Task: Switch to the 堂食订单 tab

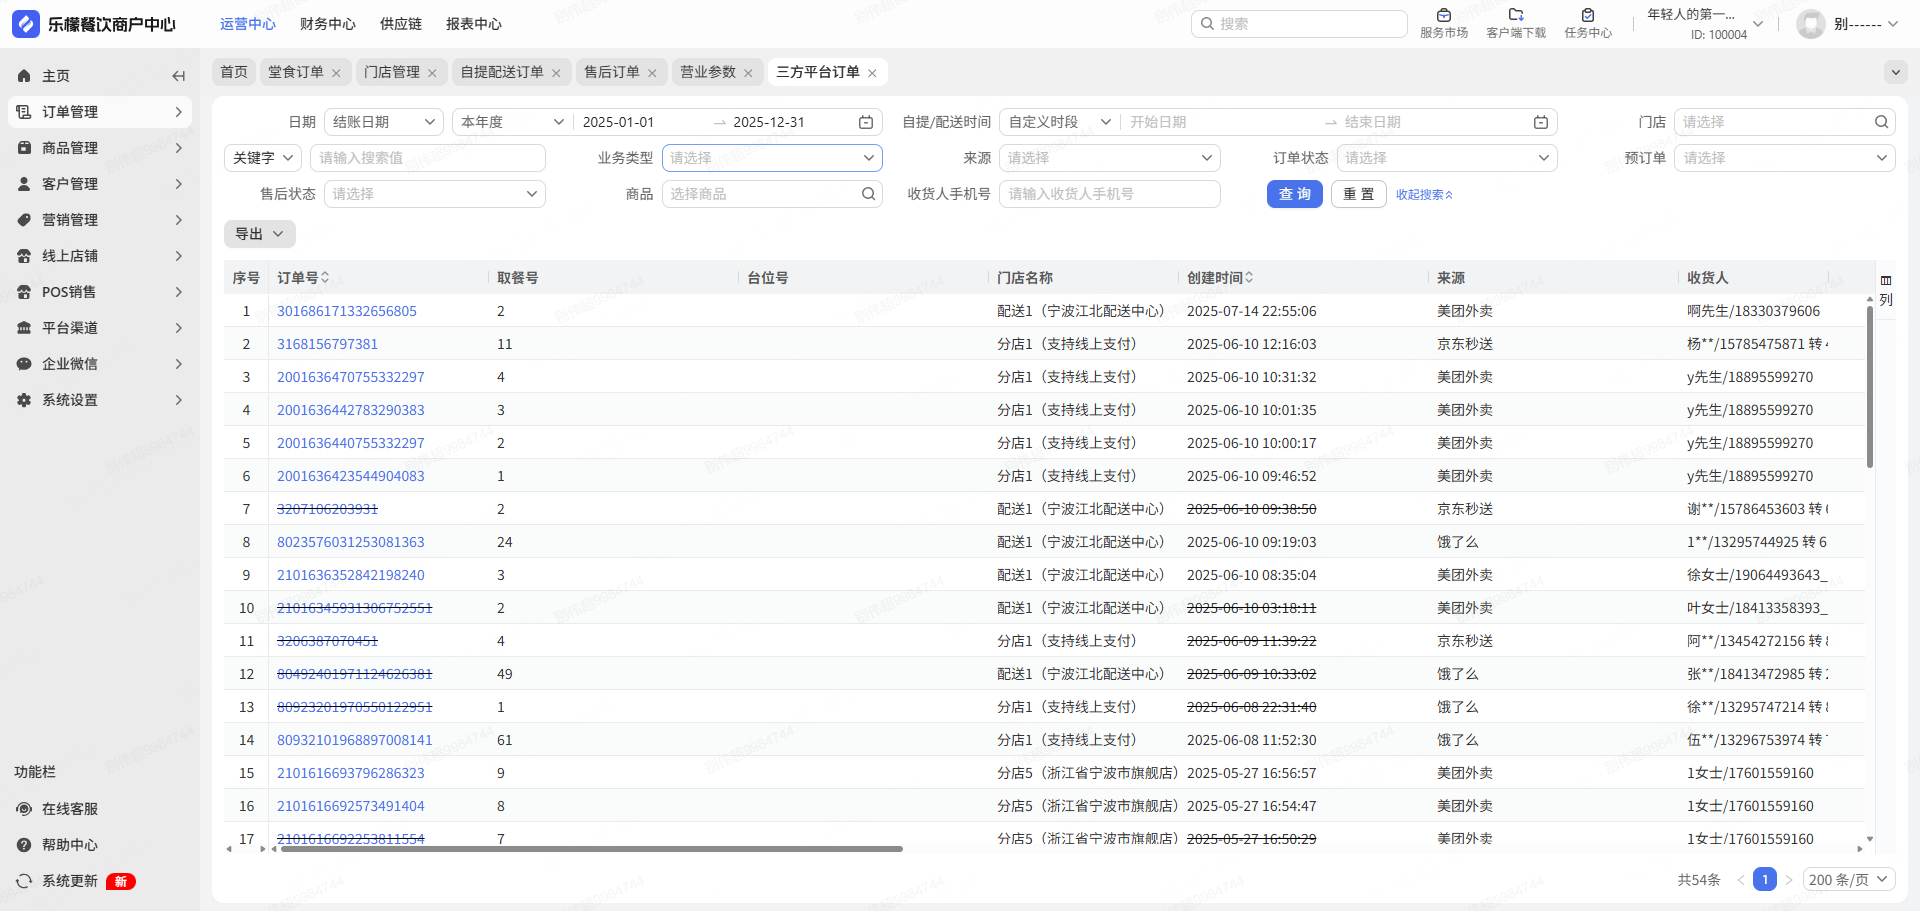Action: click(295, 72)
